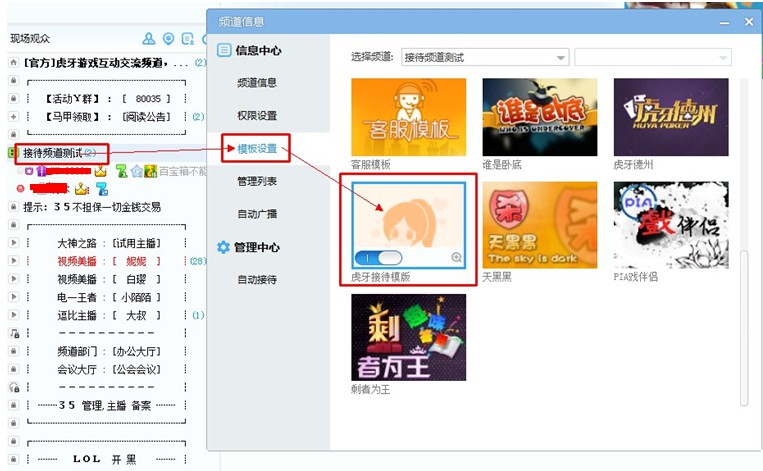Click the green icon before 接待频道测试

click(13, 153)
